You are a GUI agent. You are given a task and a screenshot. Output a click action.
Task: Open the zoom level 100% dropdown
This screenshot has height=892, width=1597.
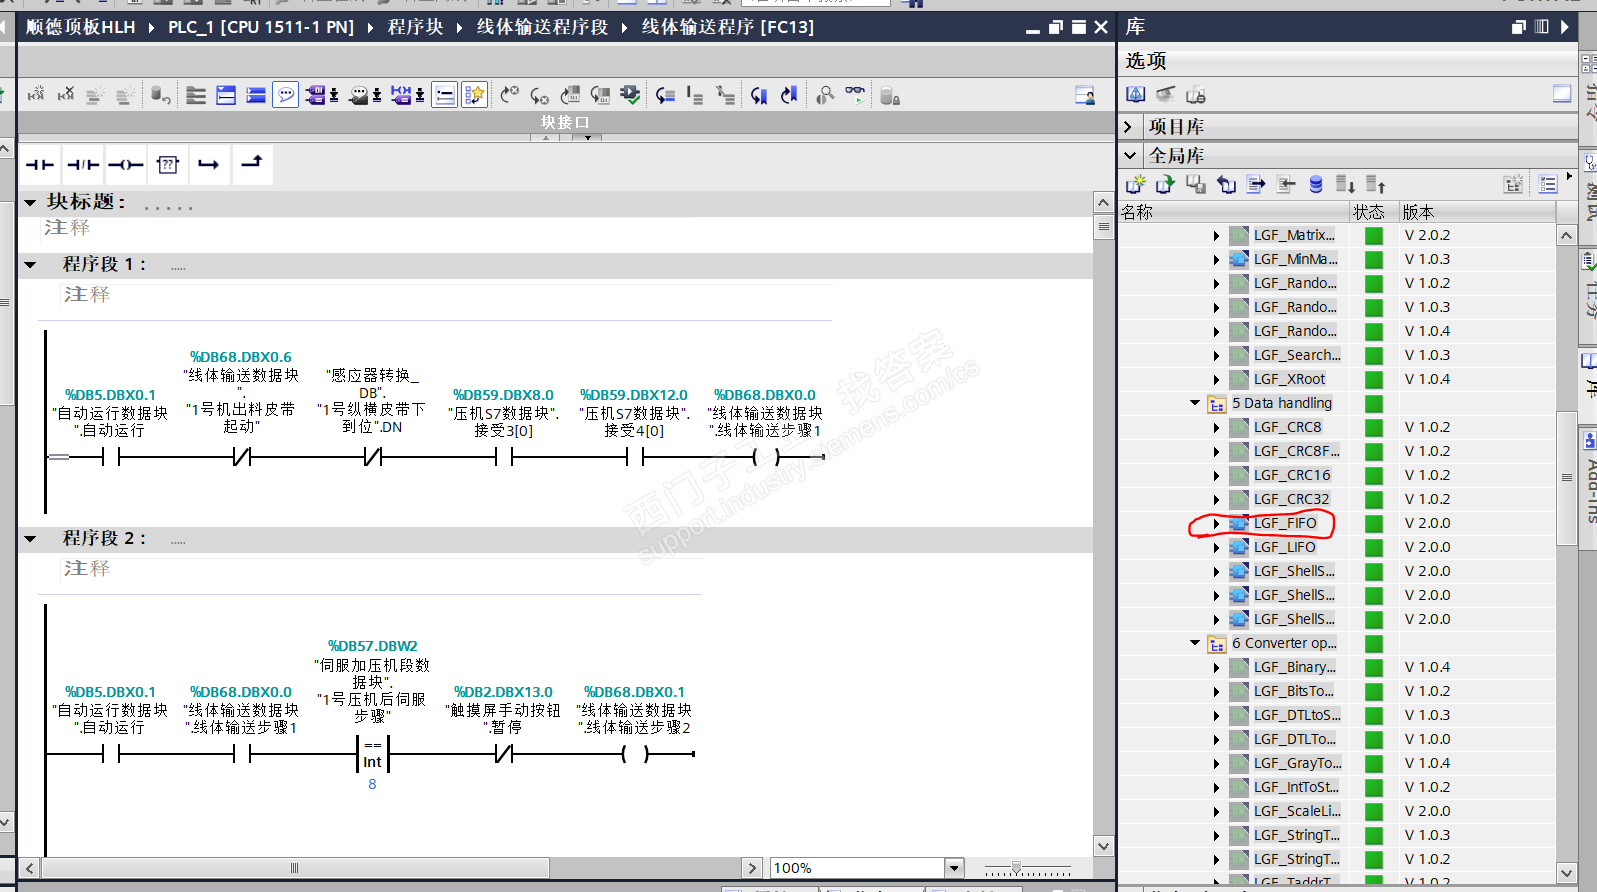click(954, 868)
